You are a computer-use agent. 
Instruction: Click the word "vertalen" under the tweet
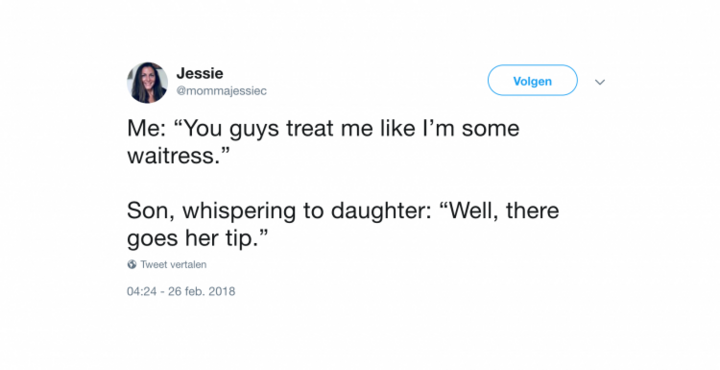188,264
